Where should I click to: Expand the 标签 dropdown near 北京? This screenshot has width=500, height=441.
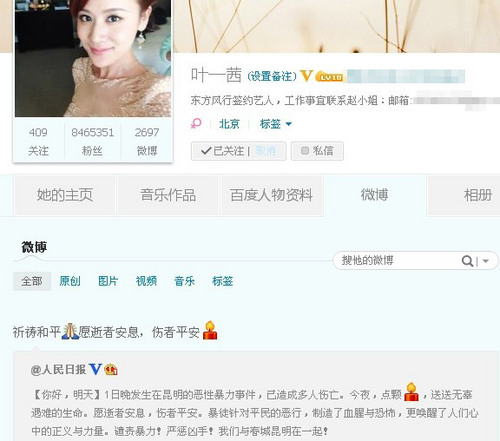(276, 124)
